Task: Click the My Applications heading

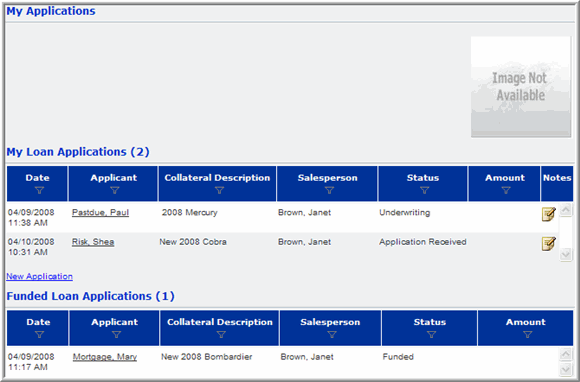Action: [x=51, y=11]
